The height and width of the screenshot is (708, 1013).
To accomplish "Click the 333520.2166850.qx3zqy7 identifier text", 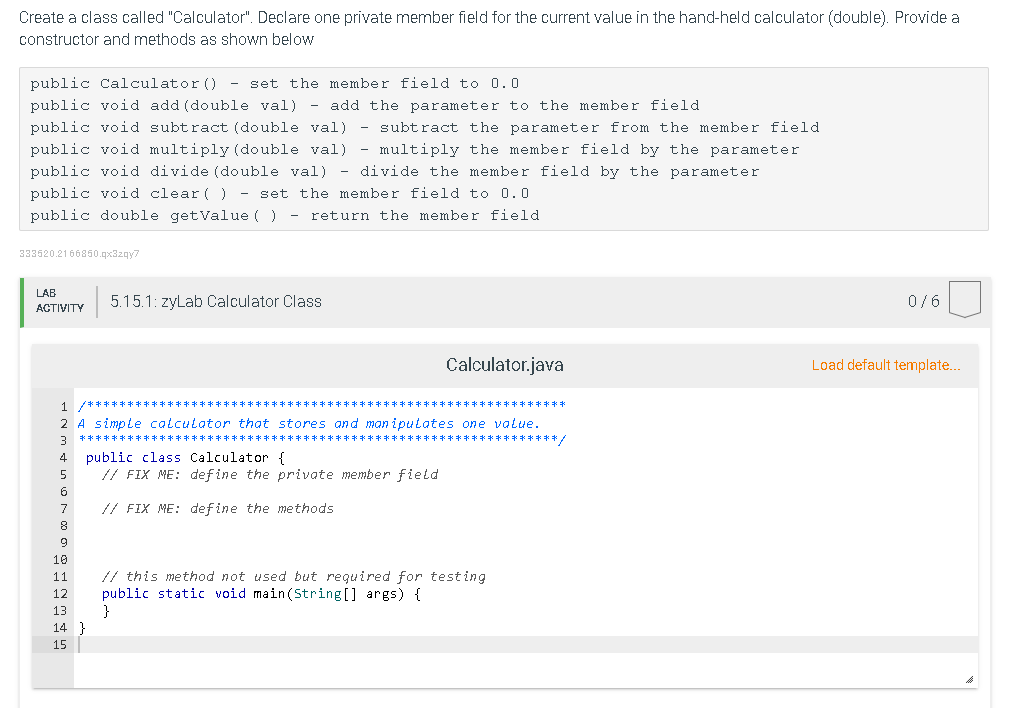I will point(79,254).
